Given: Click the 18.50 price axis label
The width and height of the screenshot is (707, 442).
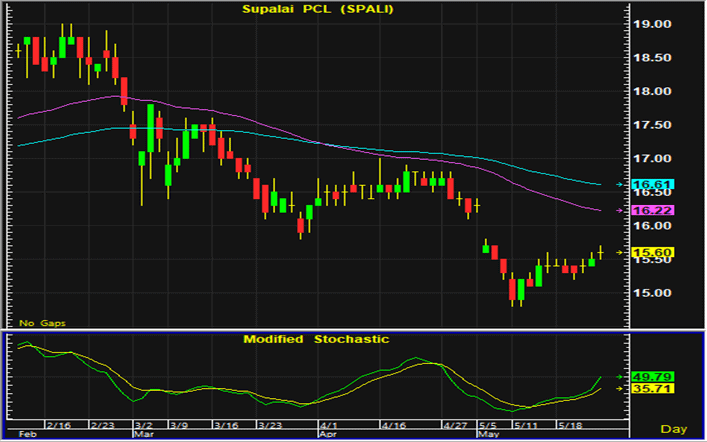Looking at the screenshot, I should coord(652,58).
